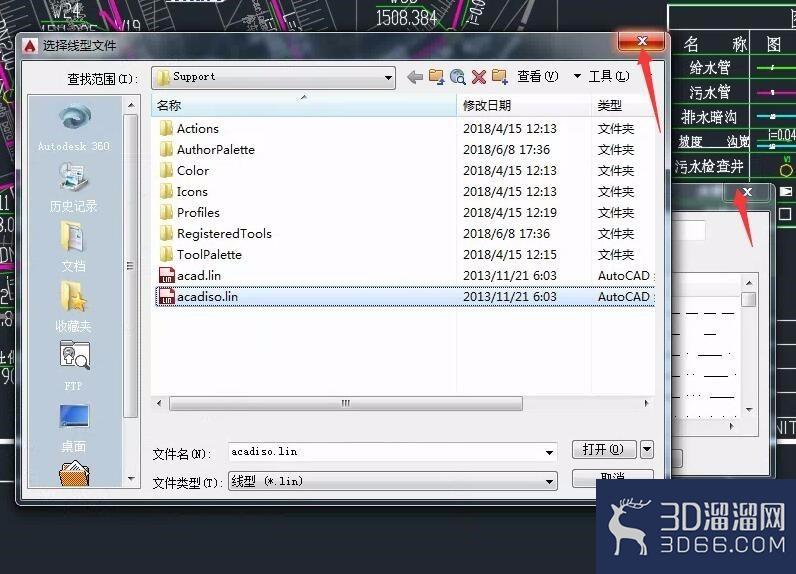This screenshot has width=796, height=574.
Task: Click the scroll down arrow in background linetype list
Action: pyautogui.click(x=749, y=410)
